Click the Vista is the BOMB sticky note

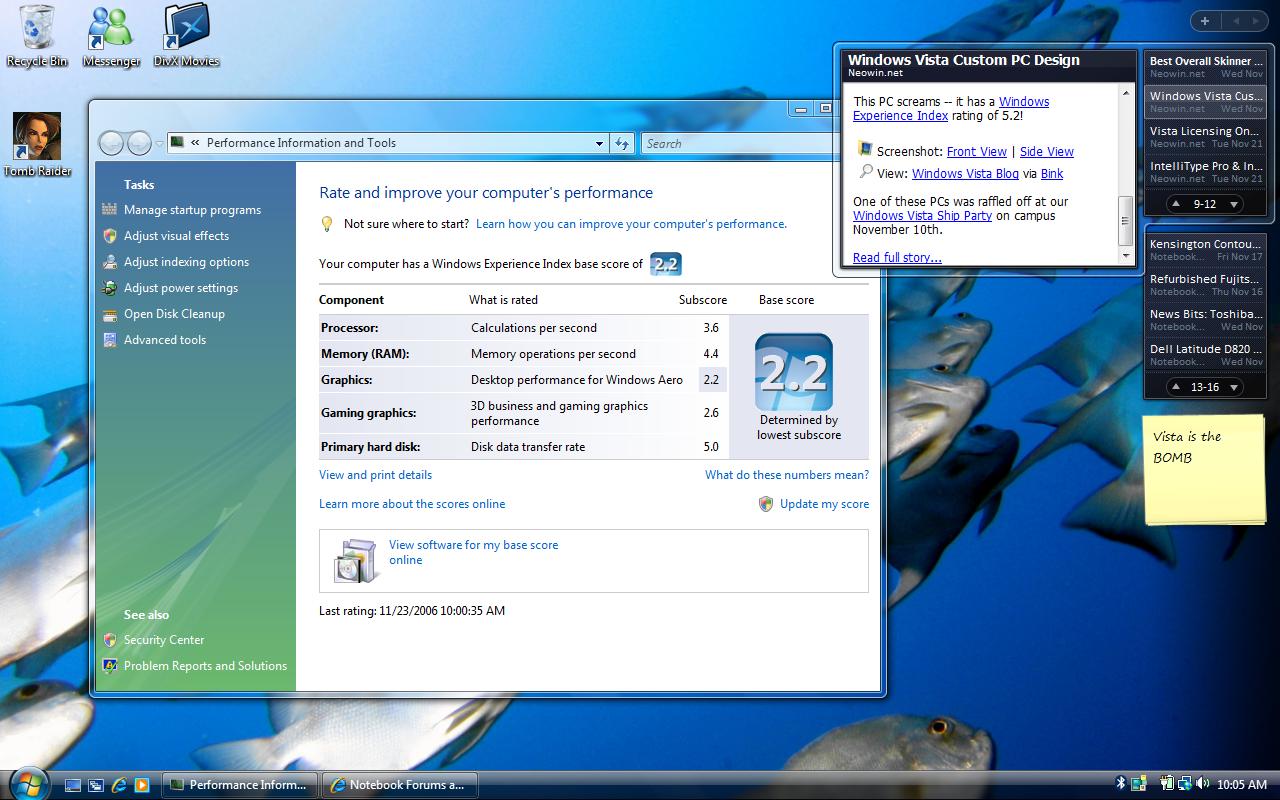(1204, 468)
